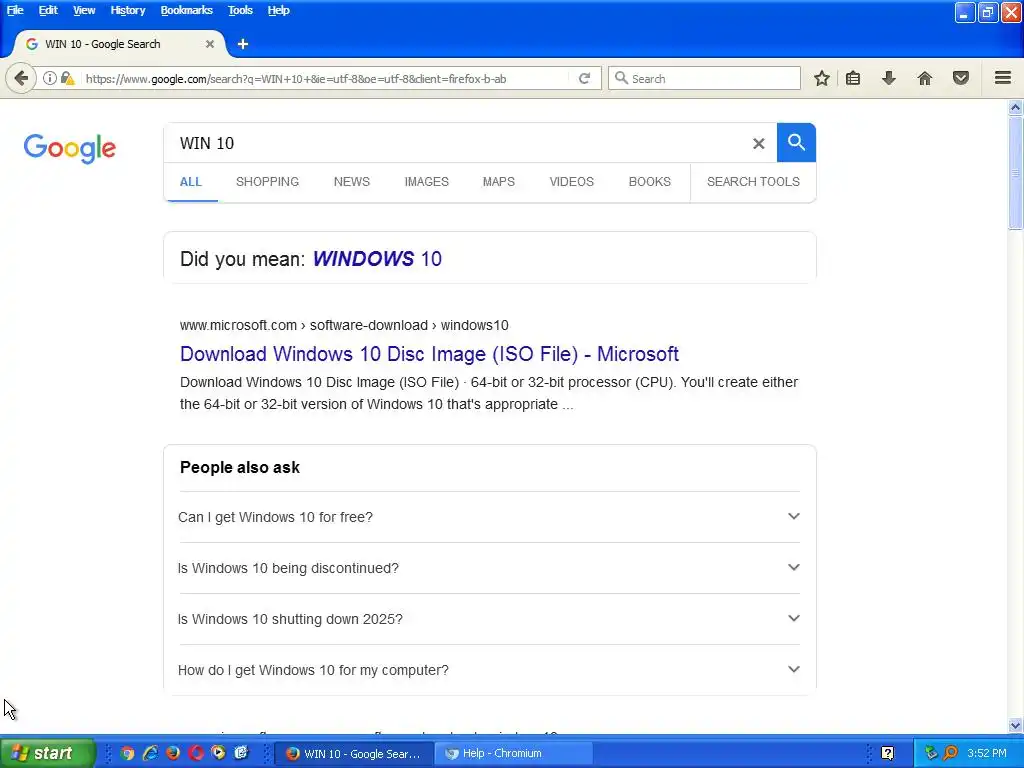
Task: Open 'Download Windows 10 Disc Image' Microsoft result
Action: tap(429, 354)
